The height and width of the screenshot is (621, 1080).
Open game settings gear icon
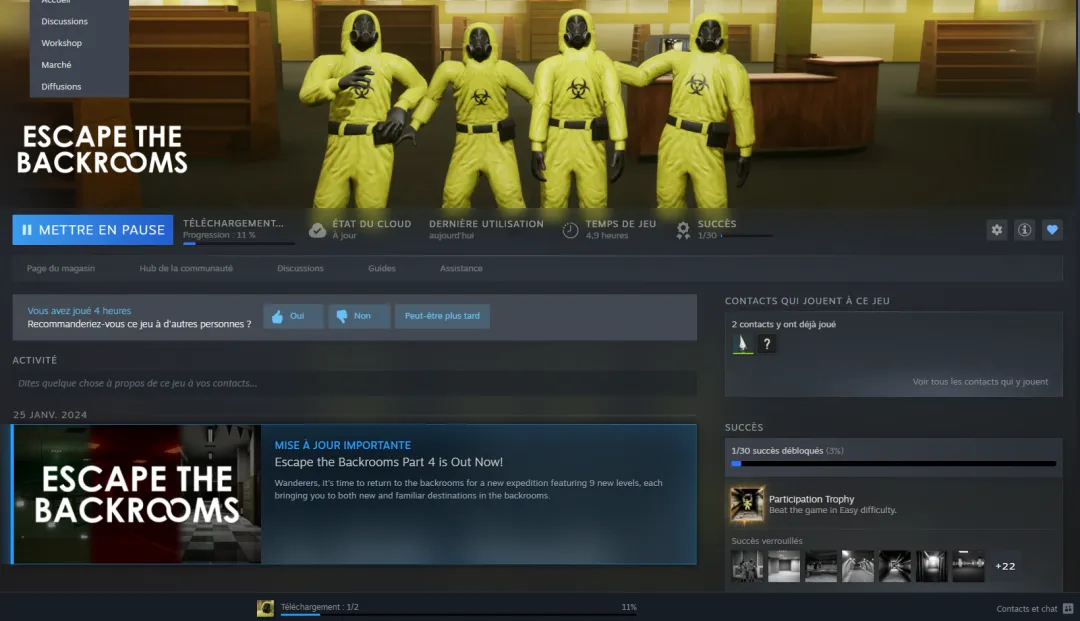coord(996,230)
